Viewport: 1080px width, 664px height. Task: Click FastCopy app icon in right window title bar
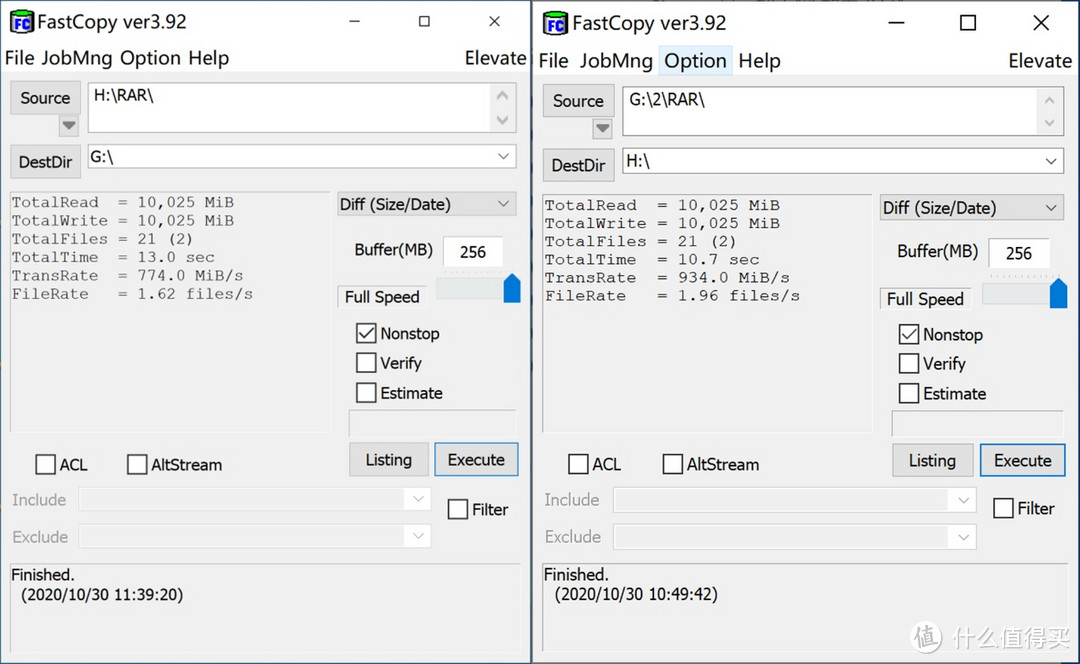click(555, 23)
